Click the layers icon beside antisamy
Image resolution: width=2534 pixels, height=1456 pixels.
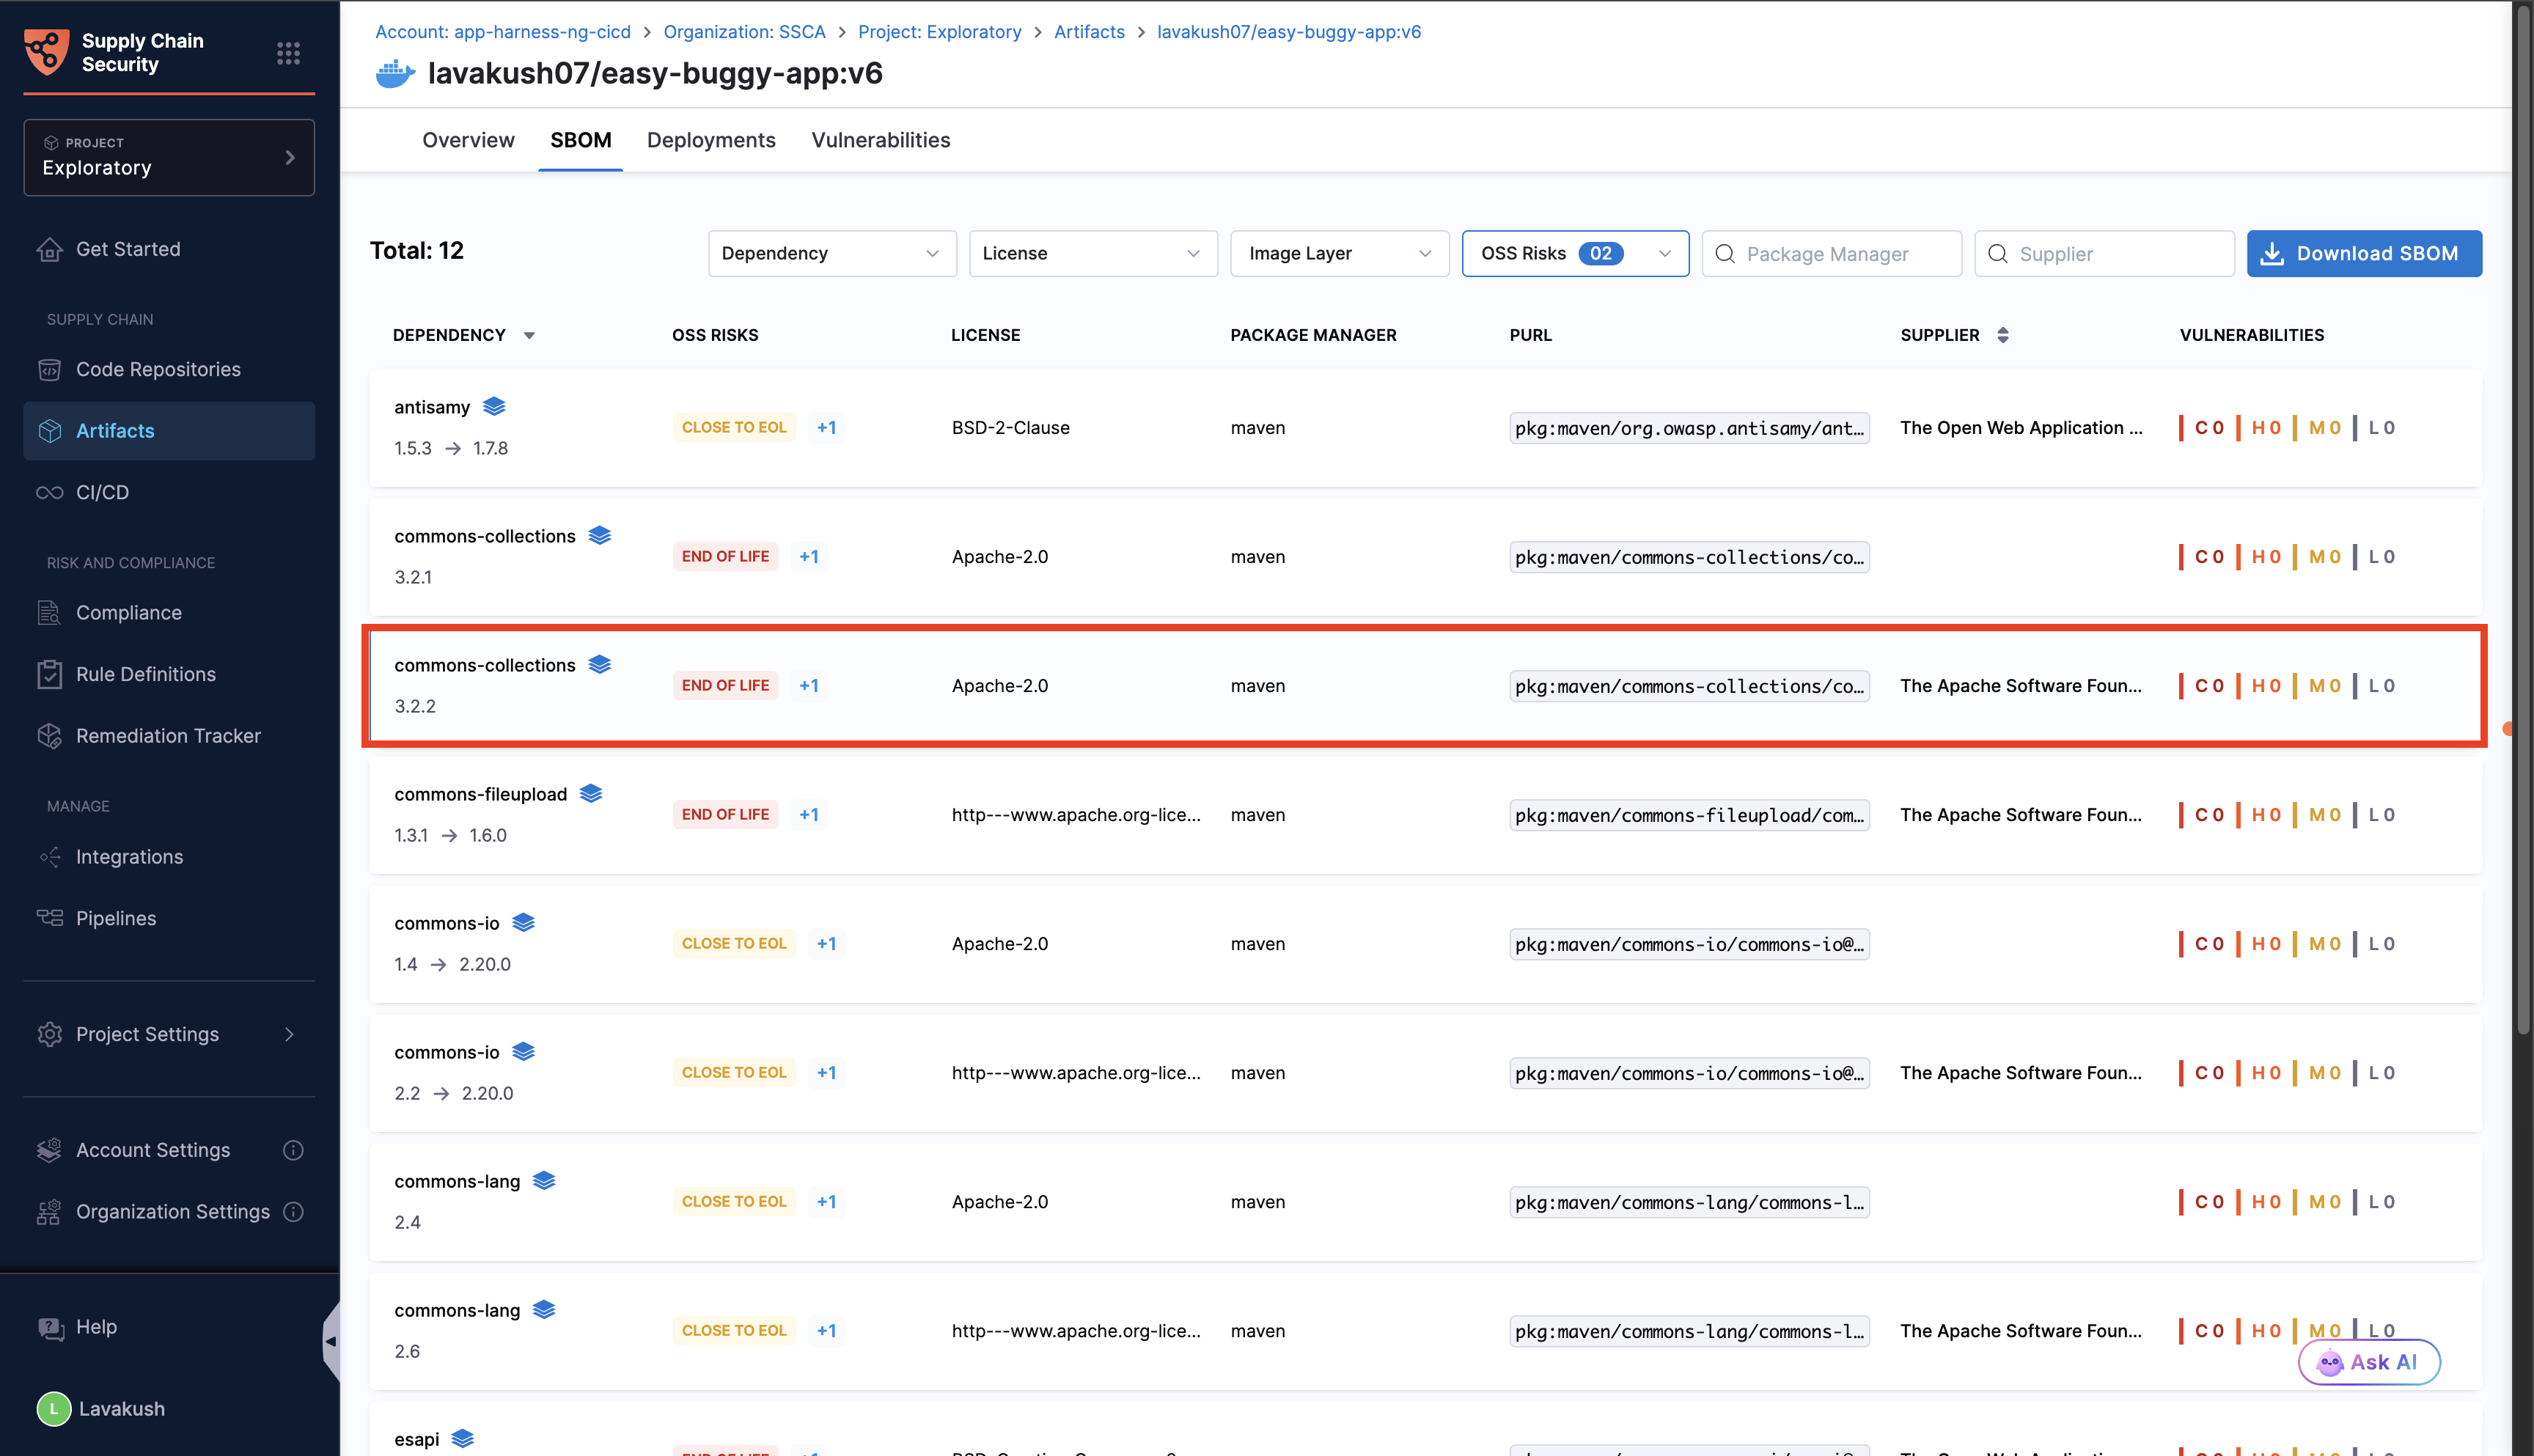(494, 406)
